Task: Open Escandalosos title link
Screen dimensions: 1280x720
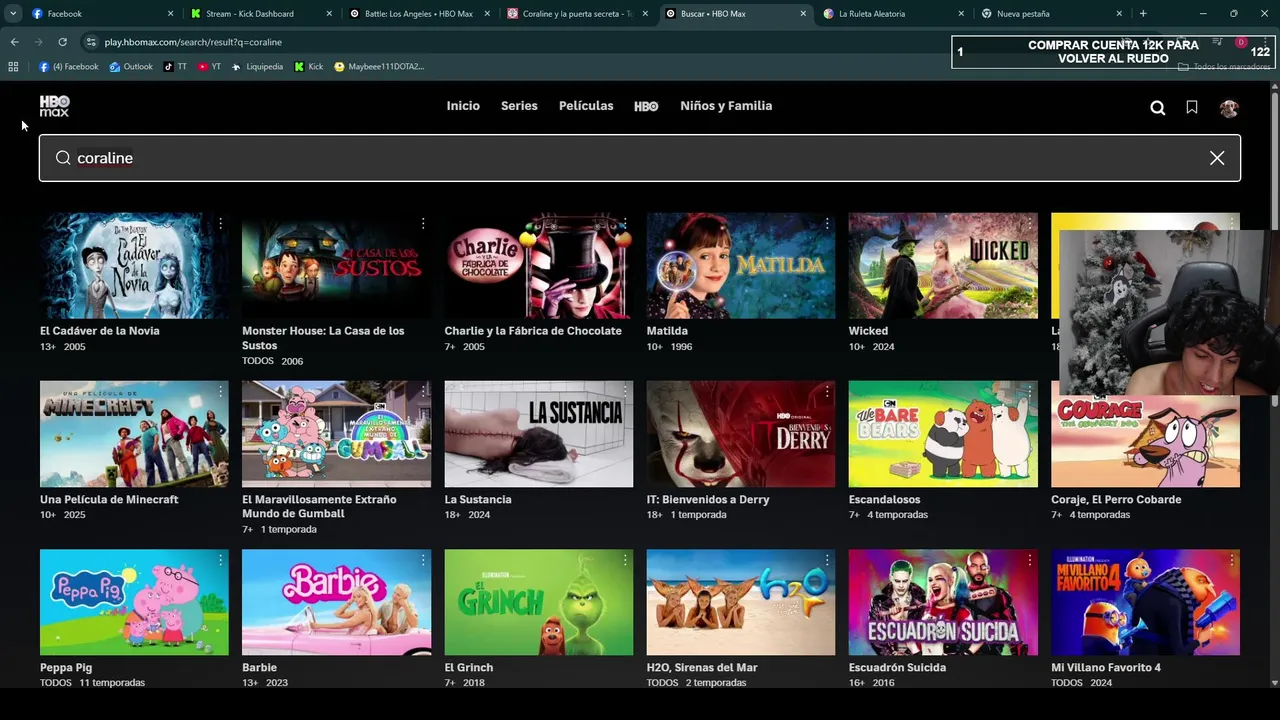Action: [885, 499]
